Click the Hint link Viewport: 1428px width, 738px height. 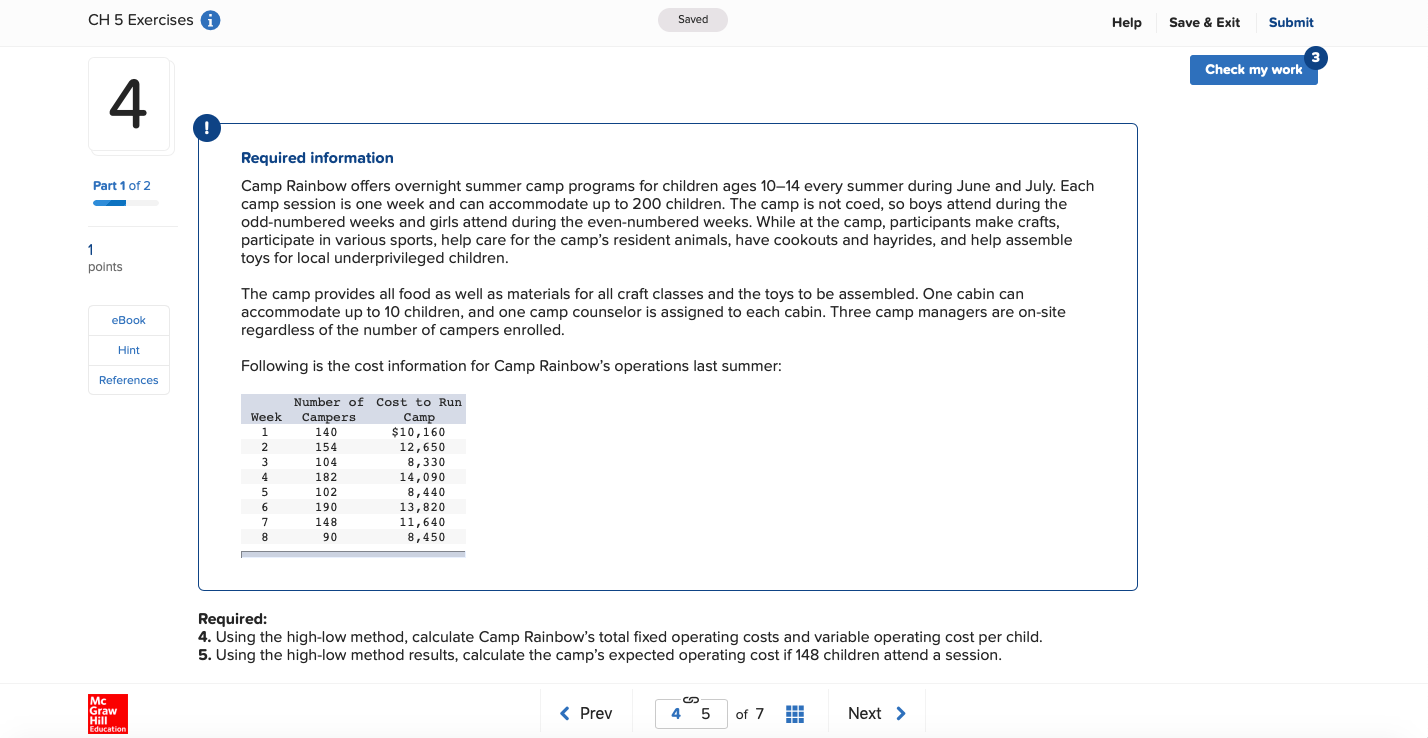coord(128,350)
